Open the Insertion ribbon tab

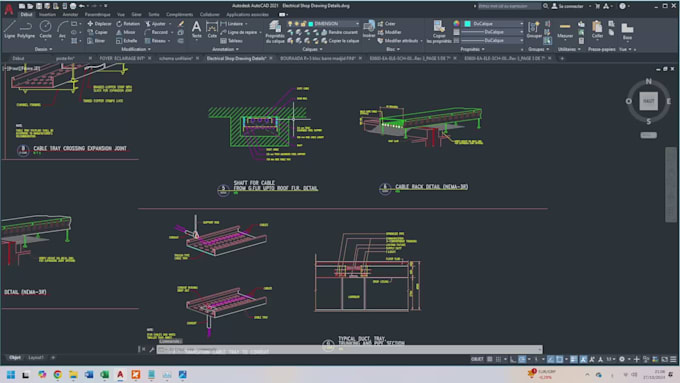[47, 14]
